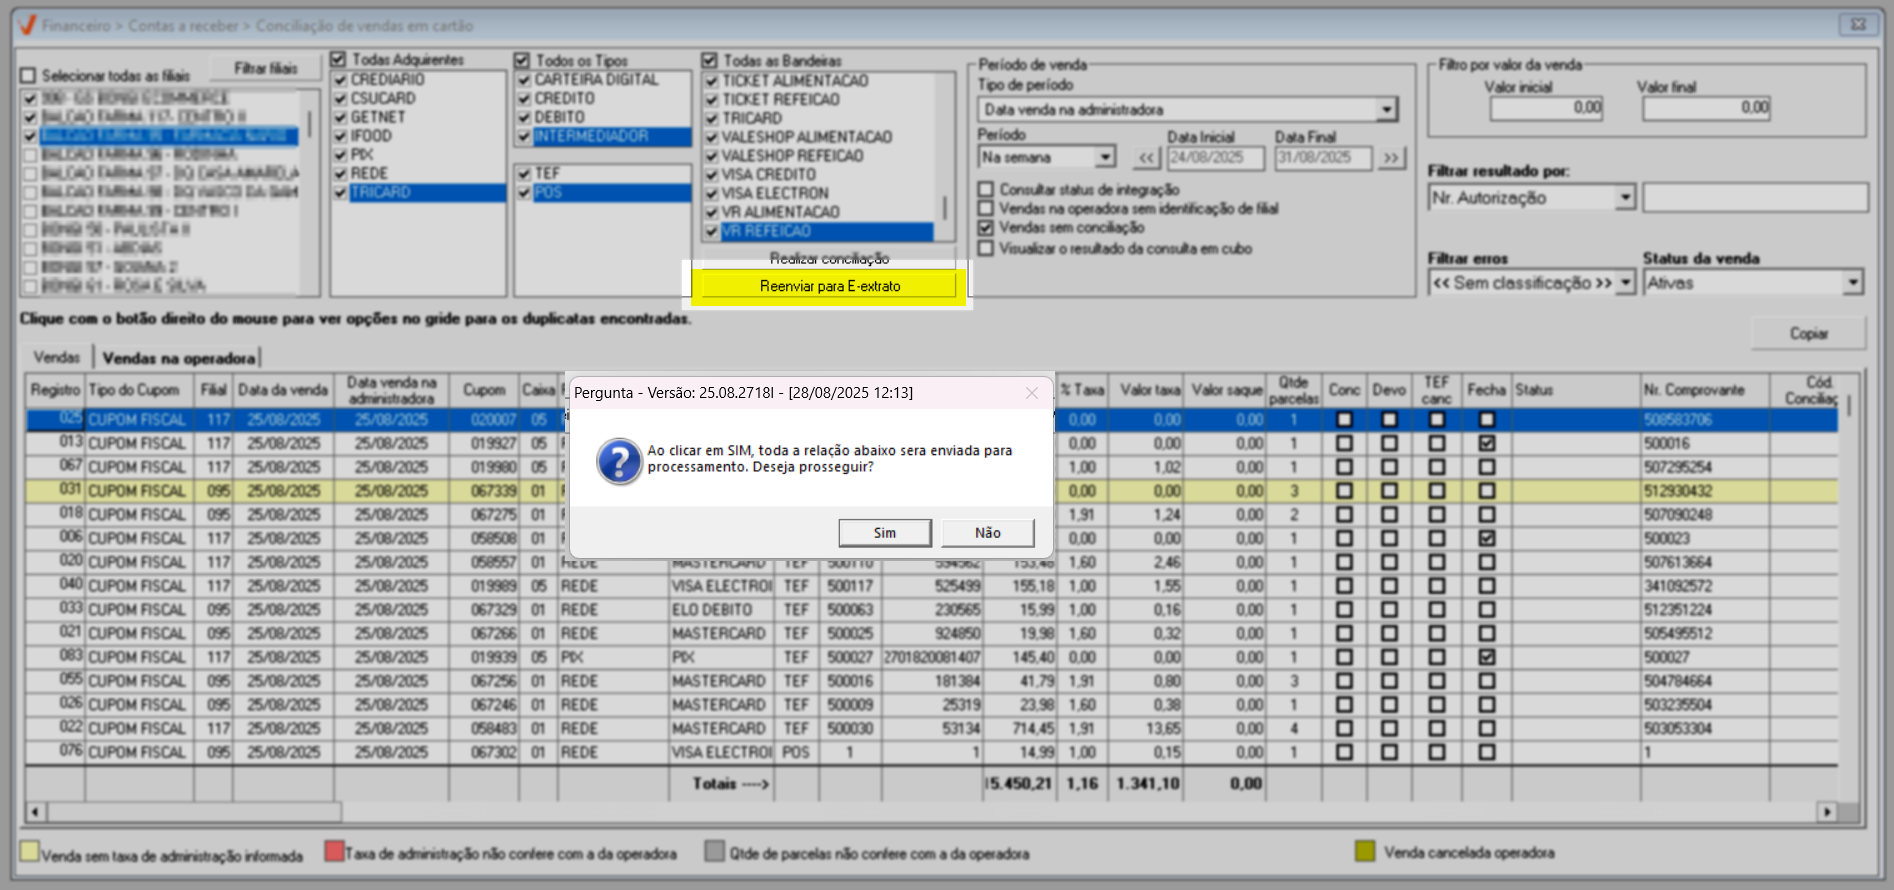Click the previous period arrow button
Image resolution: width=1894 pixels, height=890 pixels.
coord(1146,158)
